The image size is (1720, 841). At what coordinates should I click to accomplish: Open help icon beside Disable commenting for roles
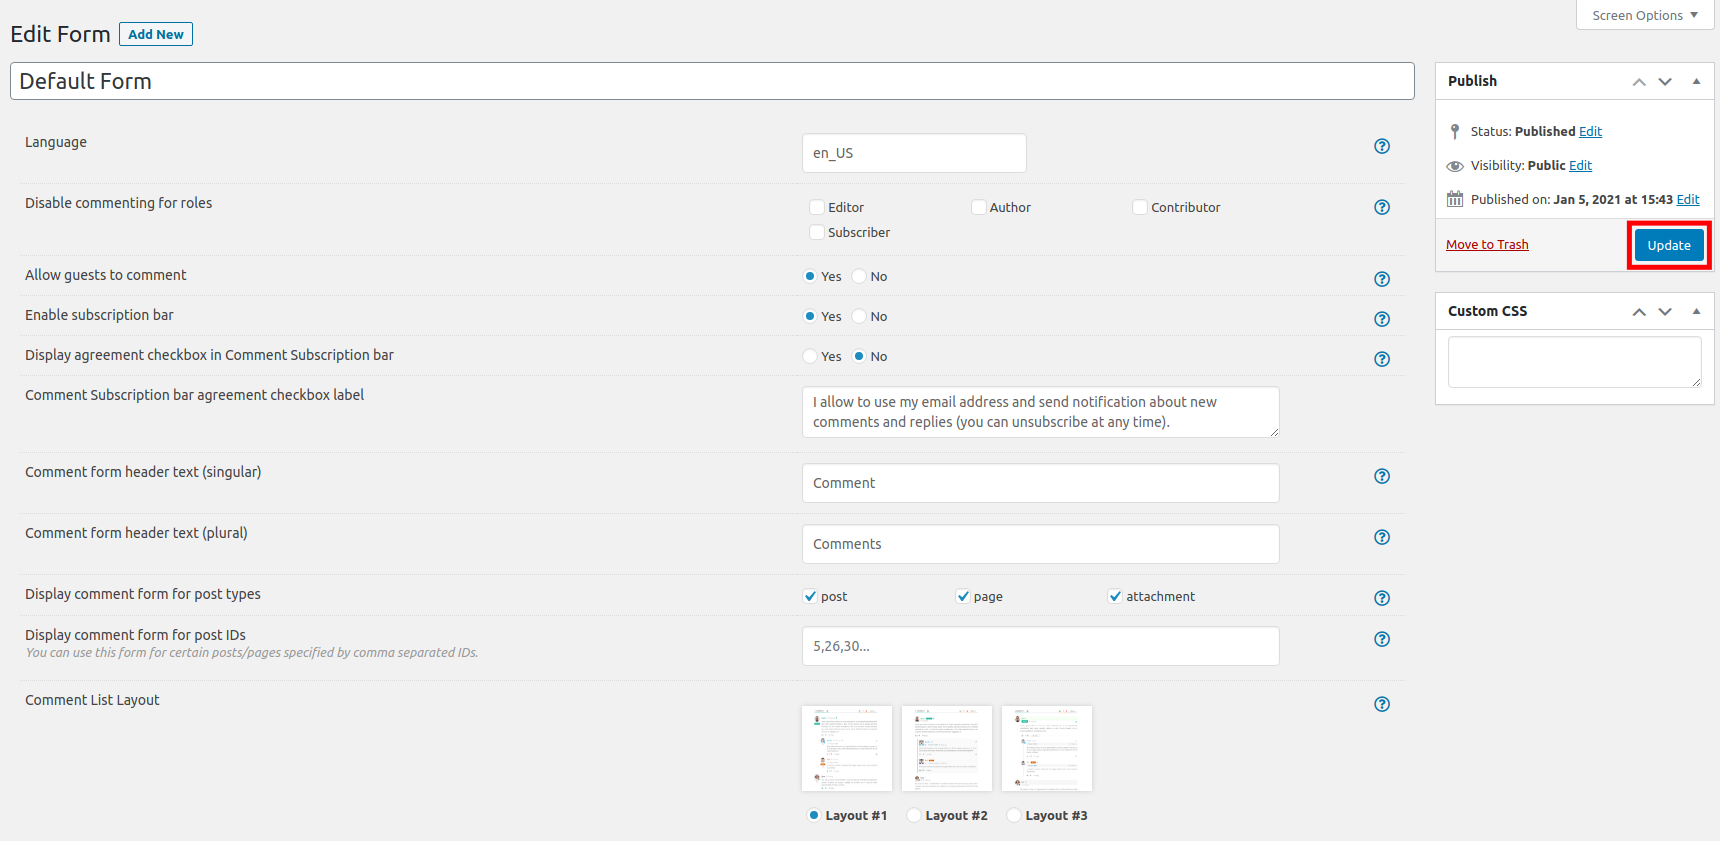point(1381,207)
